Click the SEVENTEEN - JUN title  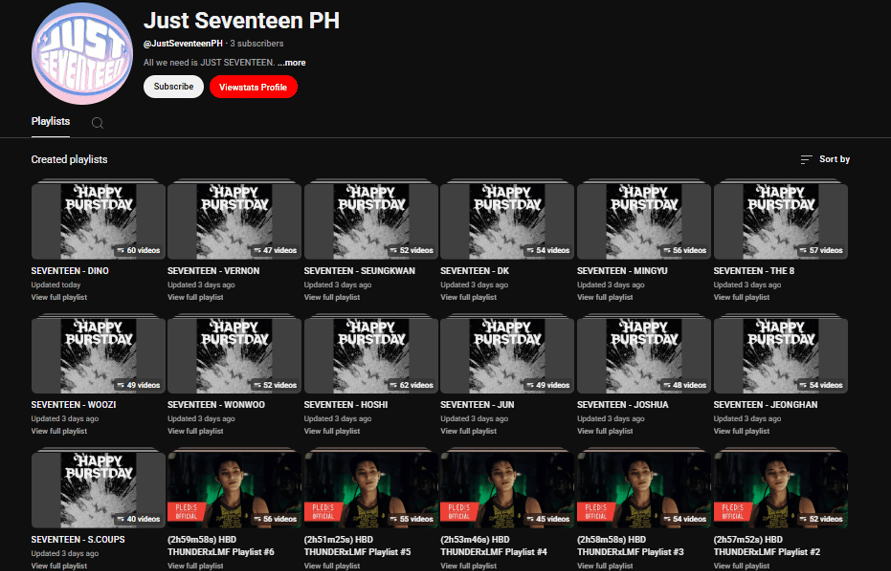(x=477, y=405)
